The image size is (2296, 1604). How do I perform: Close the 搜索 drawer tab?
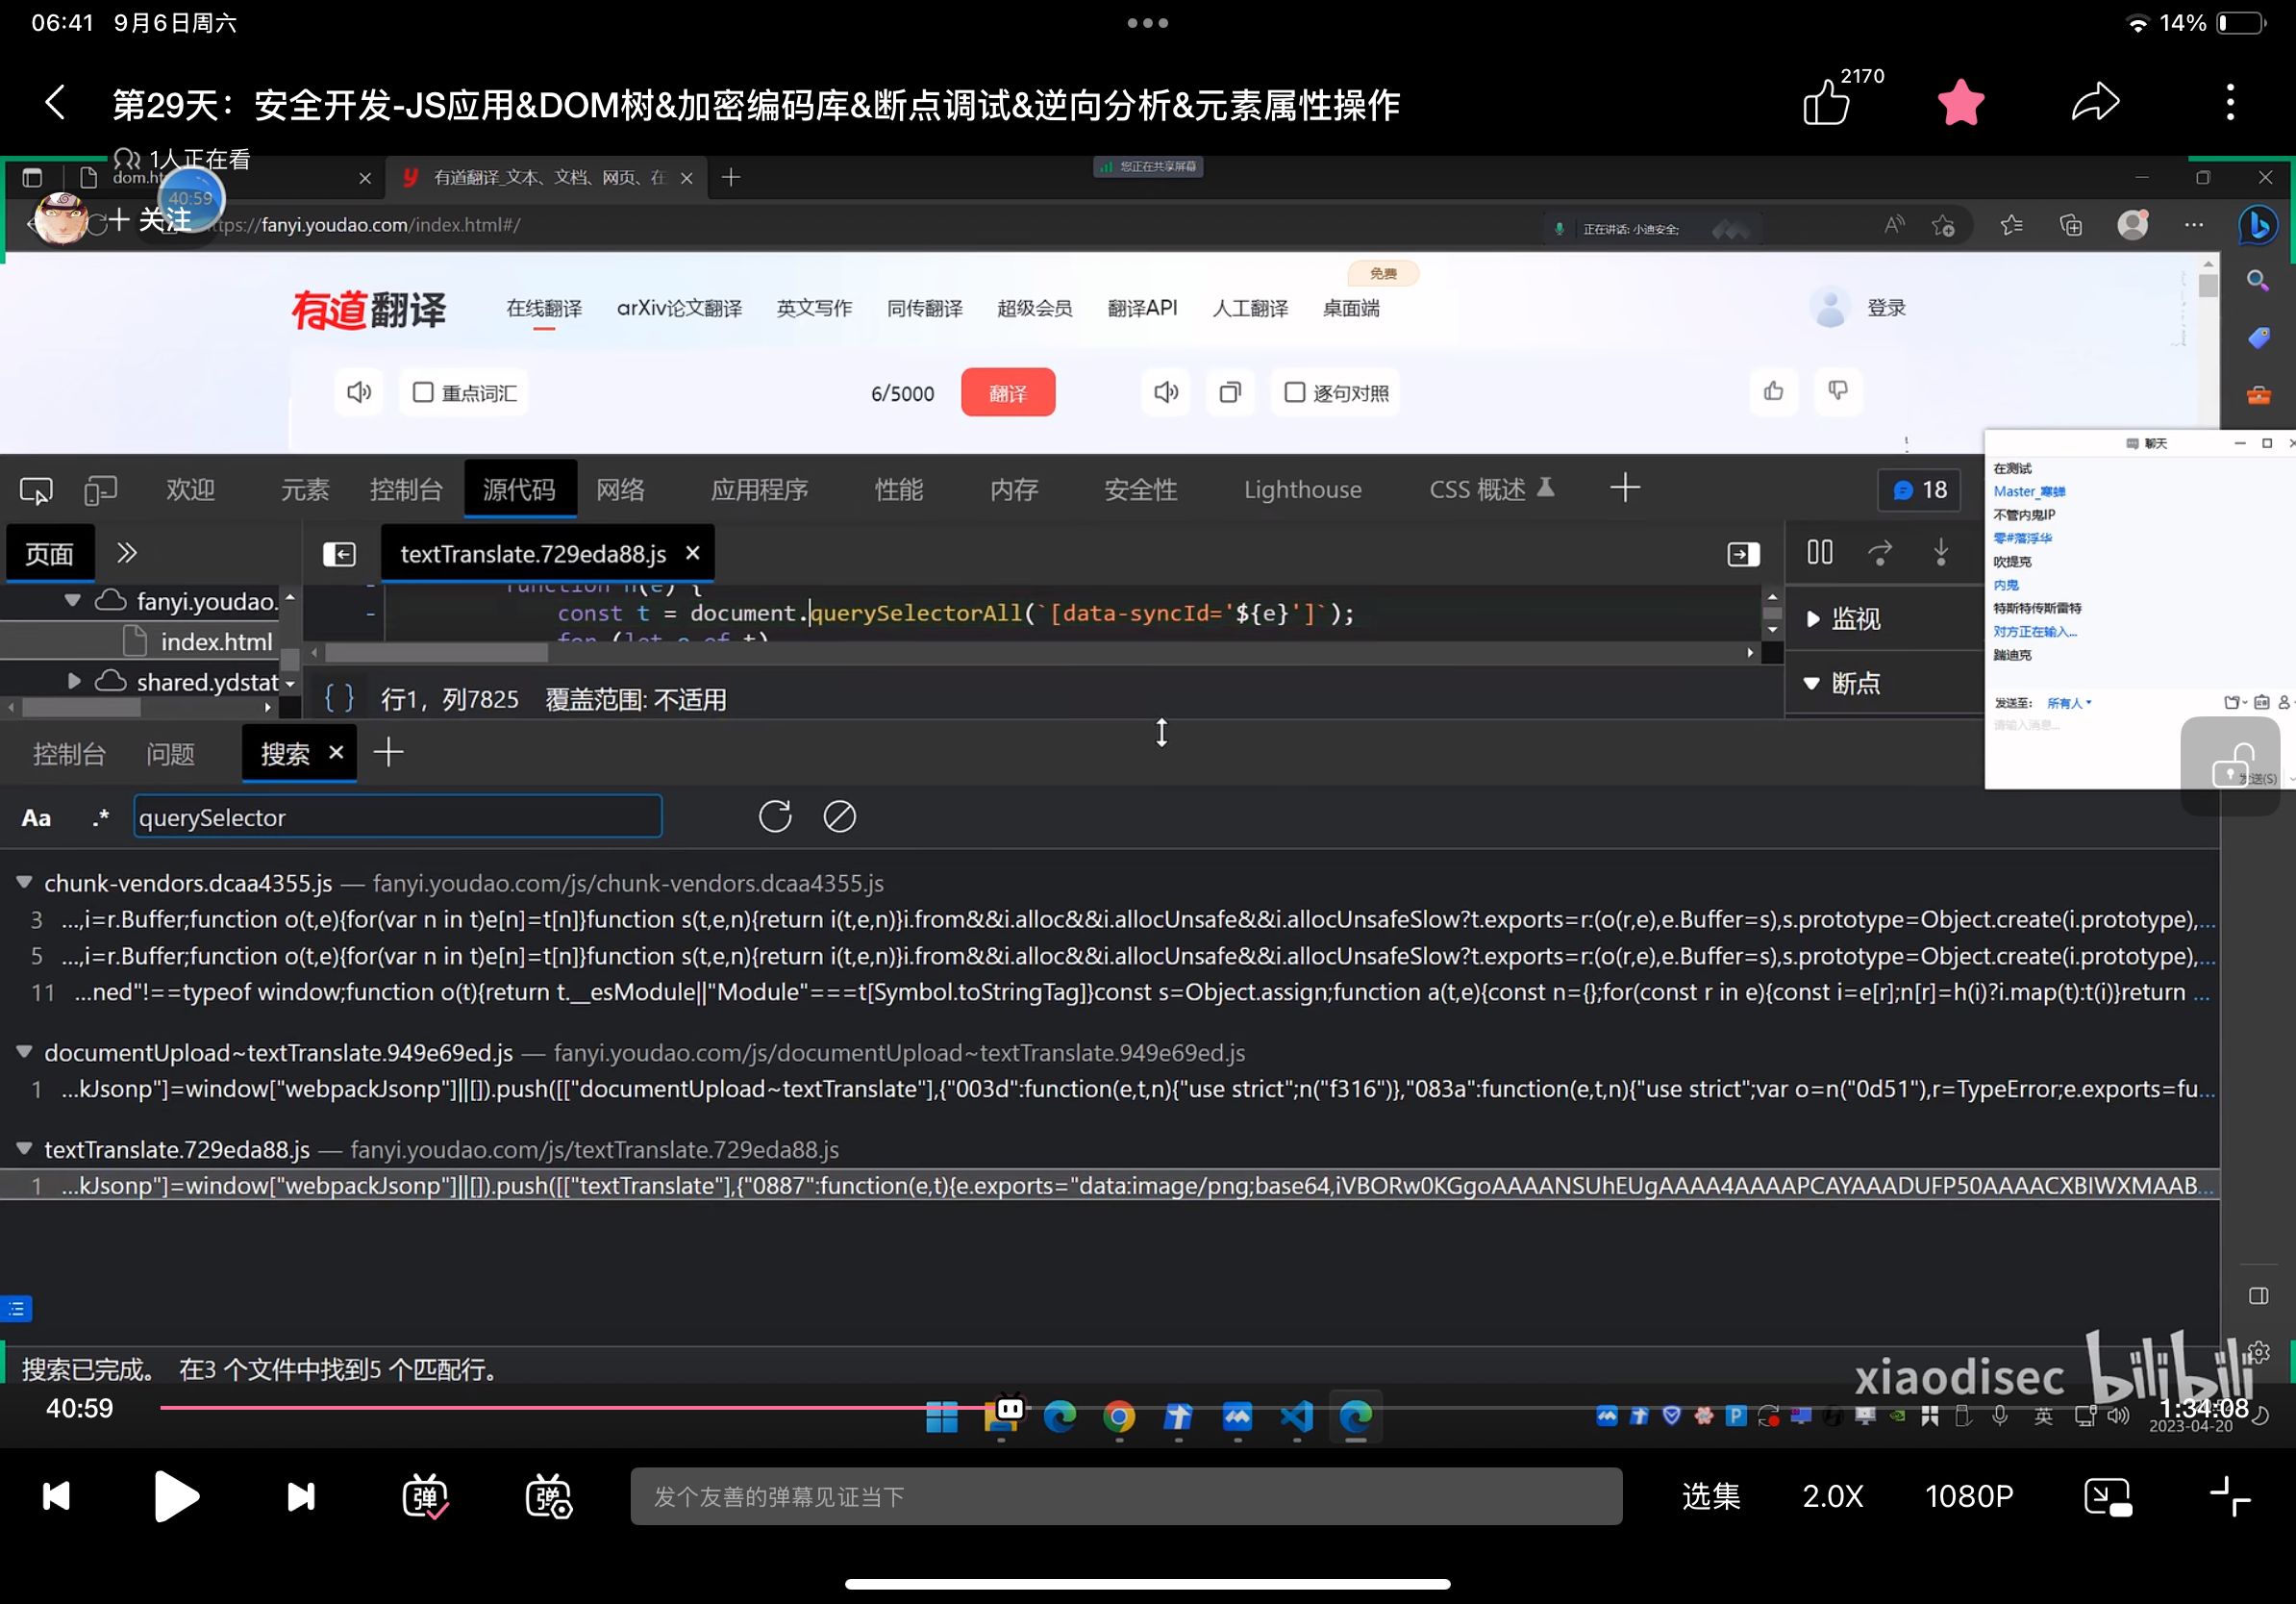pos(336,752)
